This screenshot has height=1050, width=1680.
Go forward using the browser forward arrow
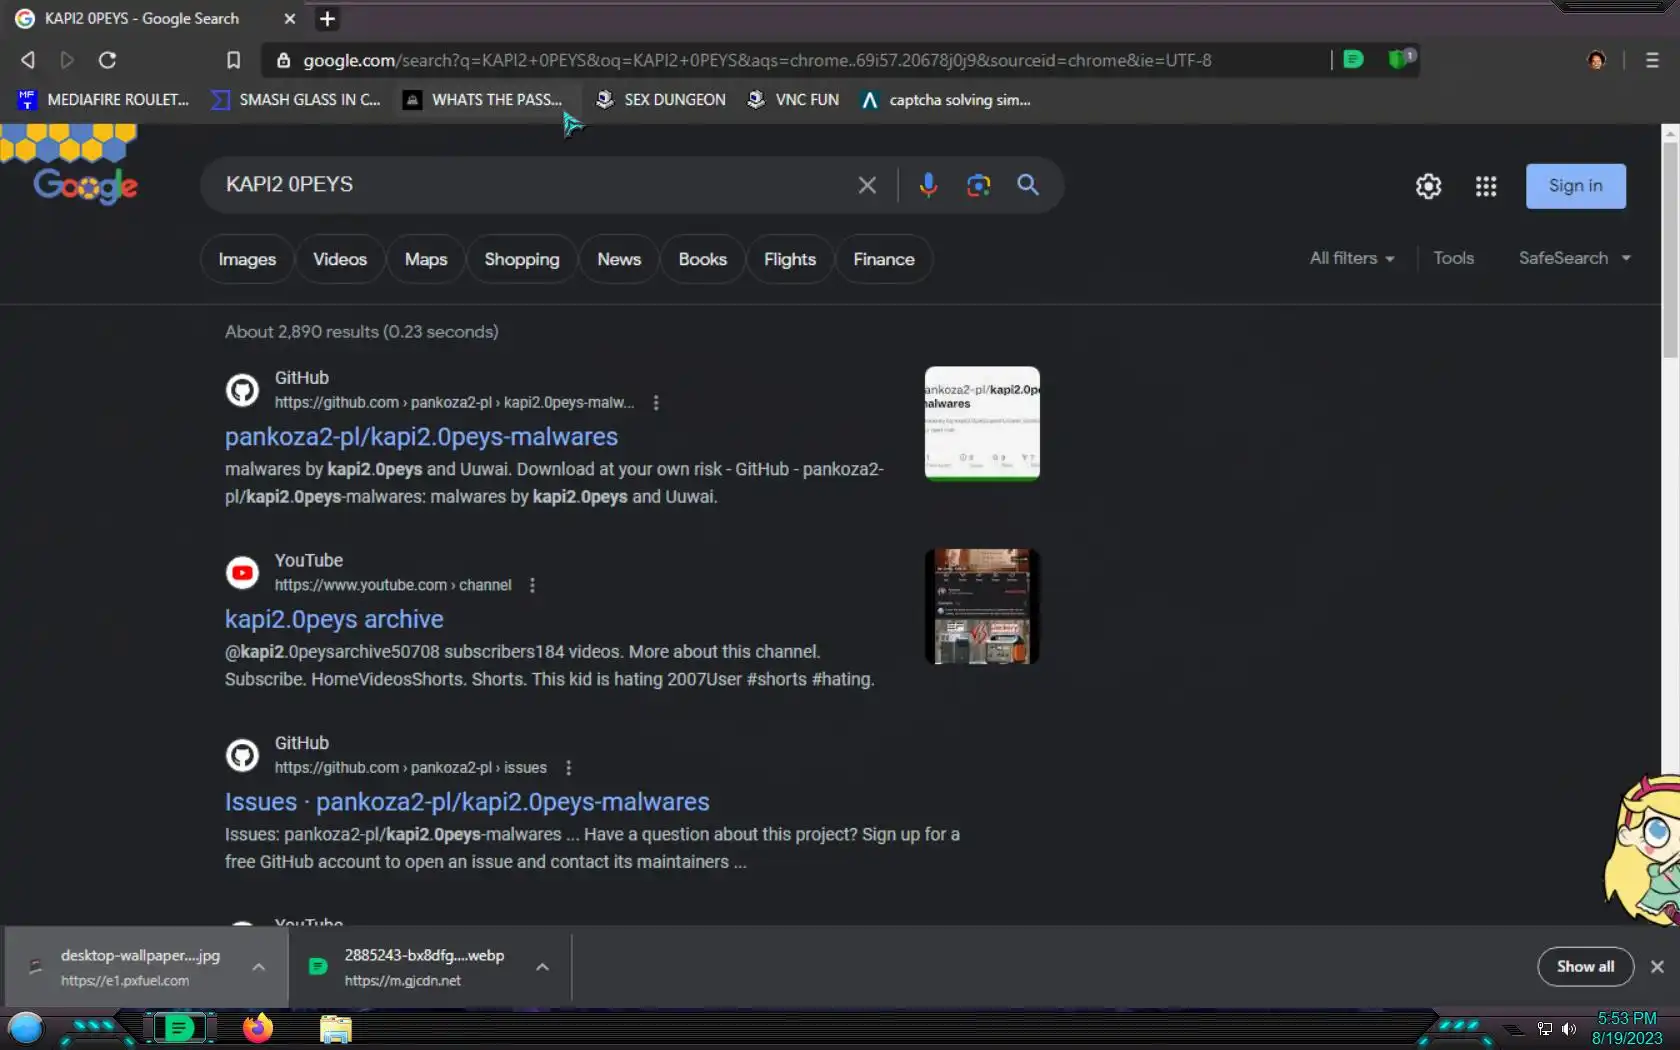point(67,60)
